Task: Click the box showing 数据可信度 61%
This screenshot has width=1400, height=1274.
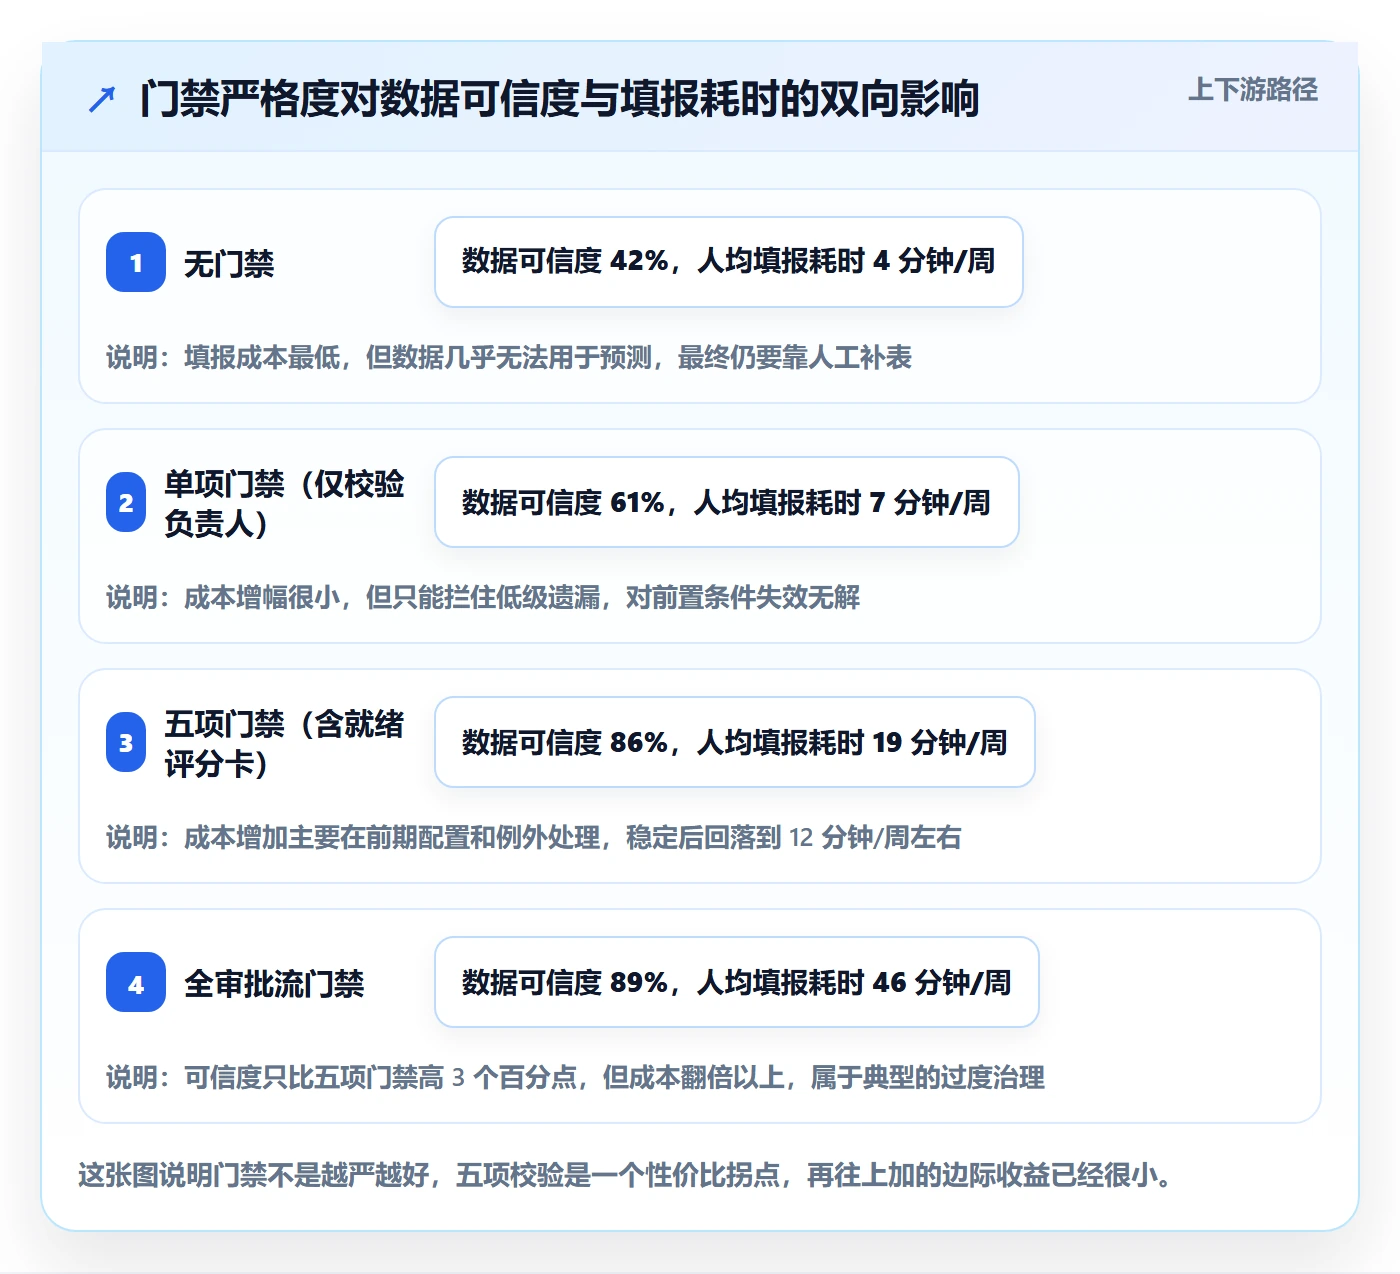Action: tap(727, 502)
